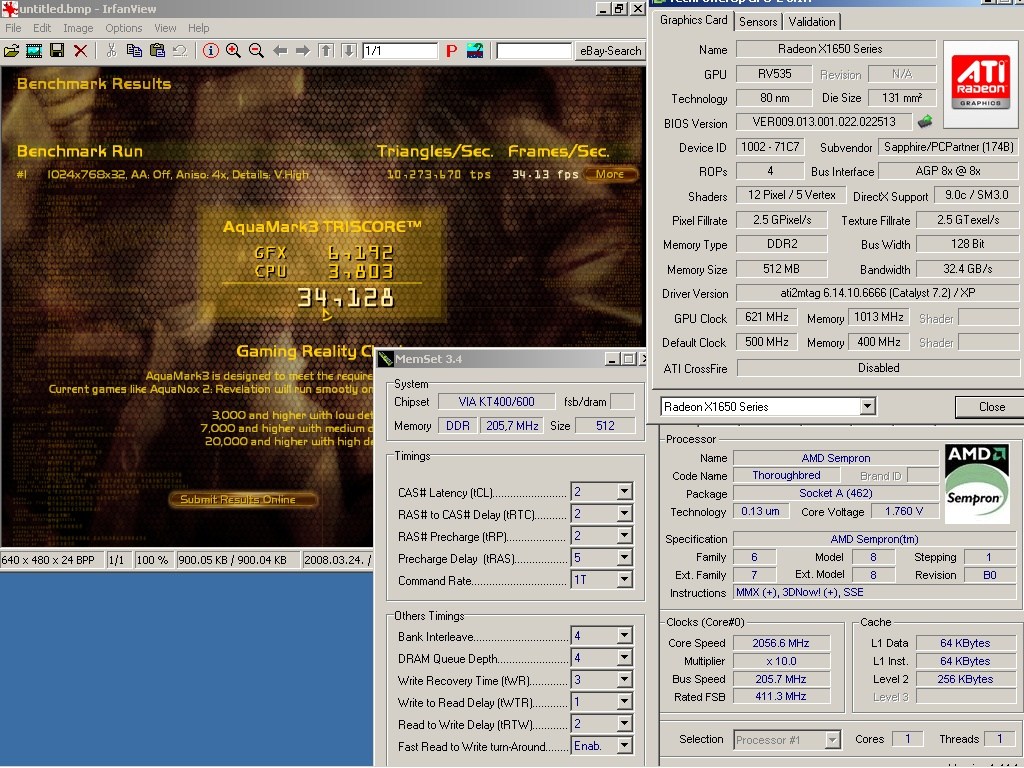Expand Bank Interleave dropdown

[624, 635]
